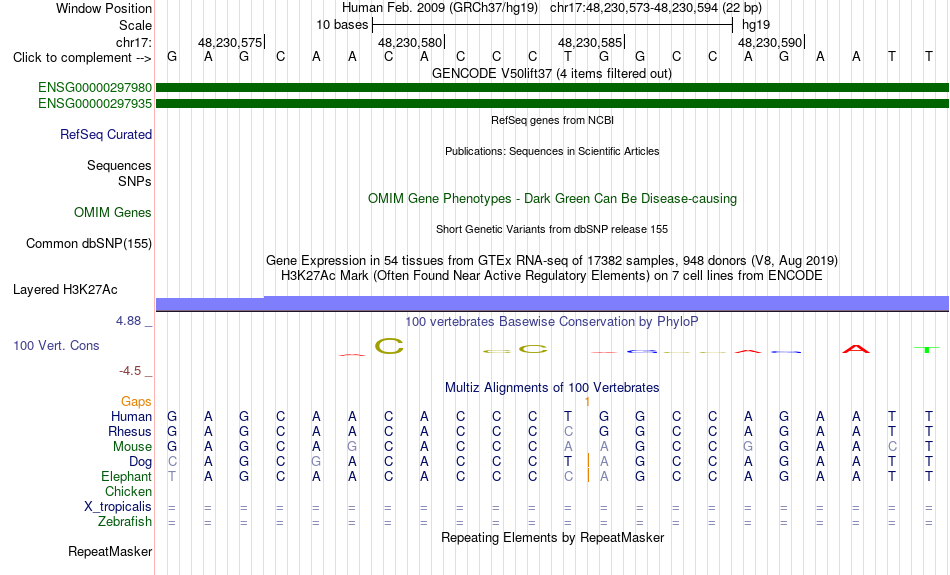Click the '10 bases' scale bar label

tap(342, 25)
